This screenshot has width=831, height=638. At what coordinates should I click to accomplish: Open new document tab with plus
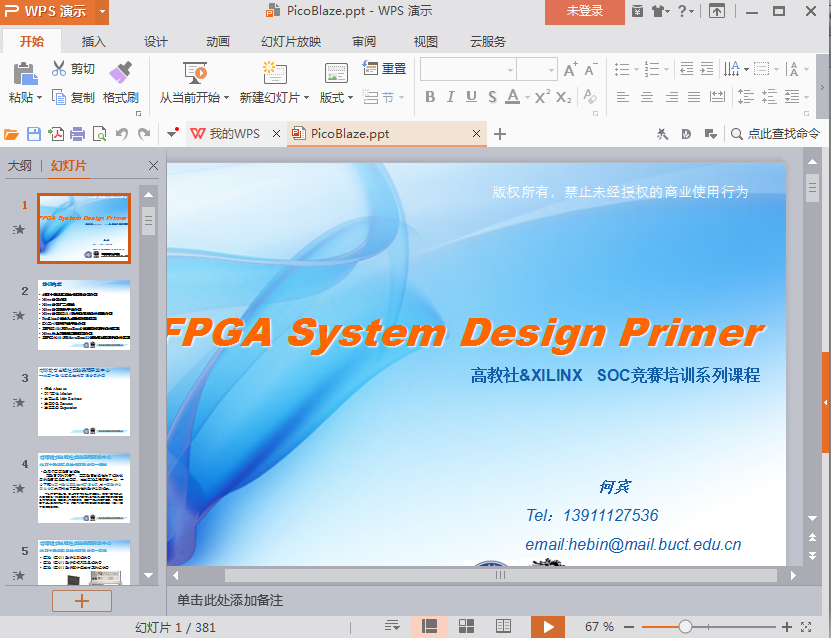tap(499, 134)
